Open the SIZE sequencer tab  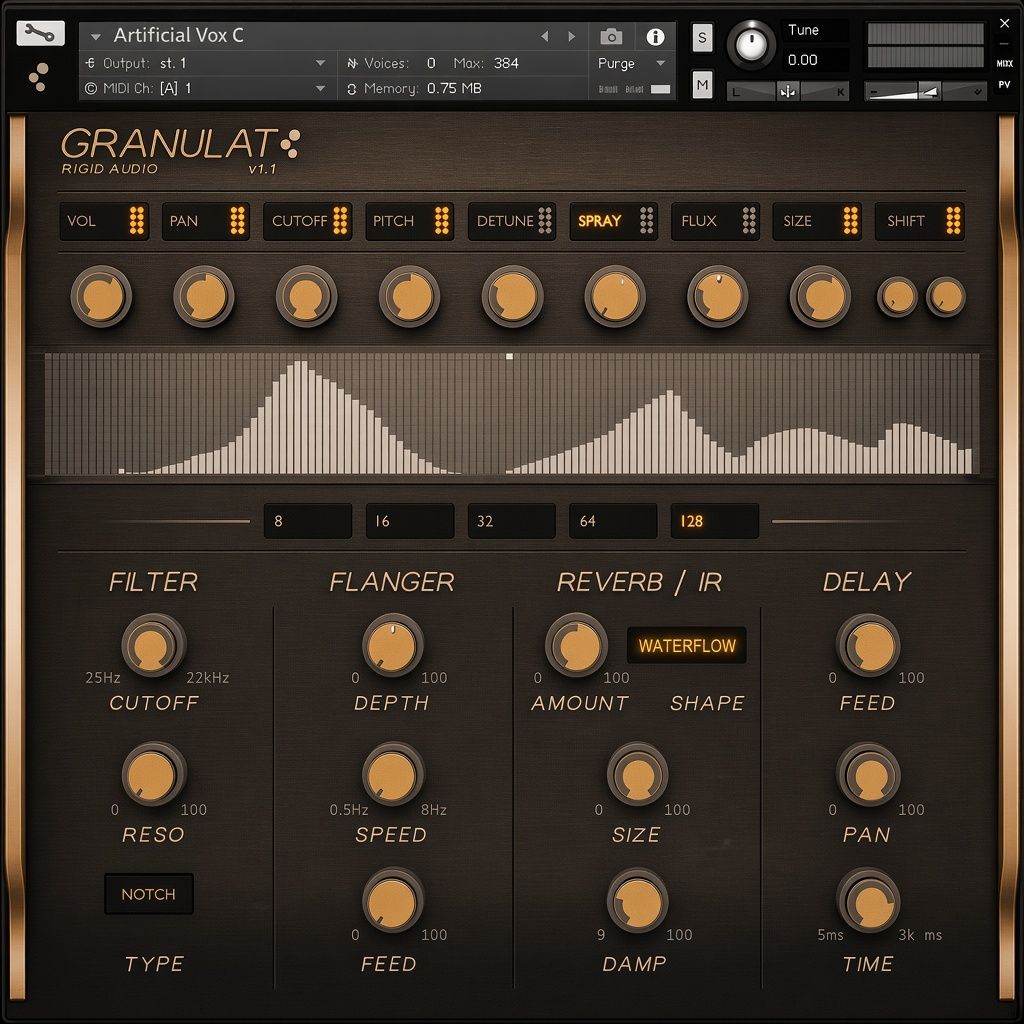pyautogui.click(x=817, y=221)
